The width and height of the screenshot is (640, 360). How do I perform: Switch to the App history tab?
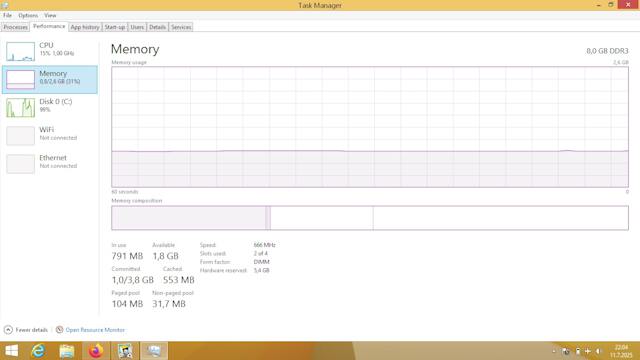click(x=85, y=27)
